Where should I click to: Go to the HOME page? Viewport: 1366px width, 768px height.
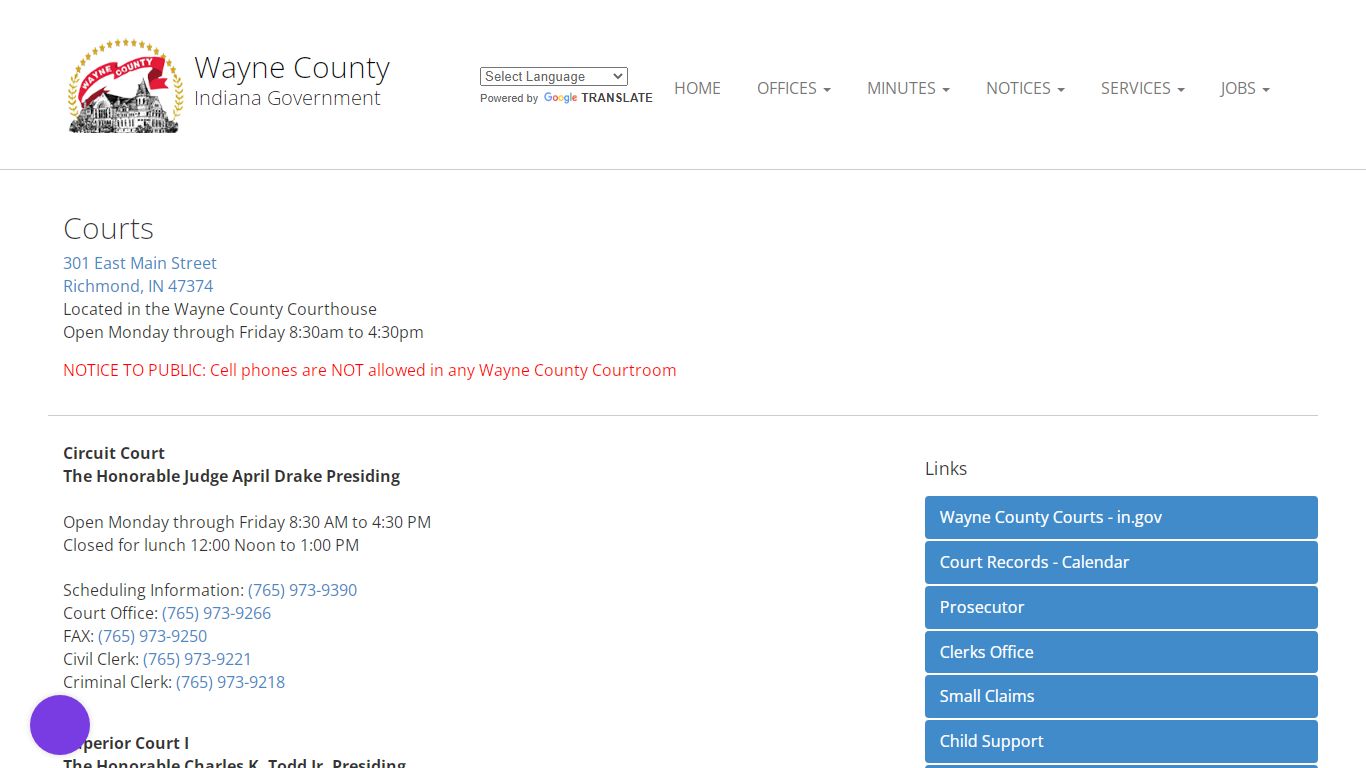coord(697,88)
